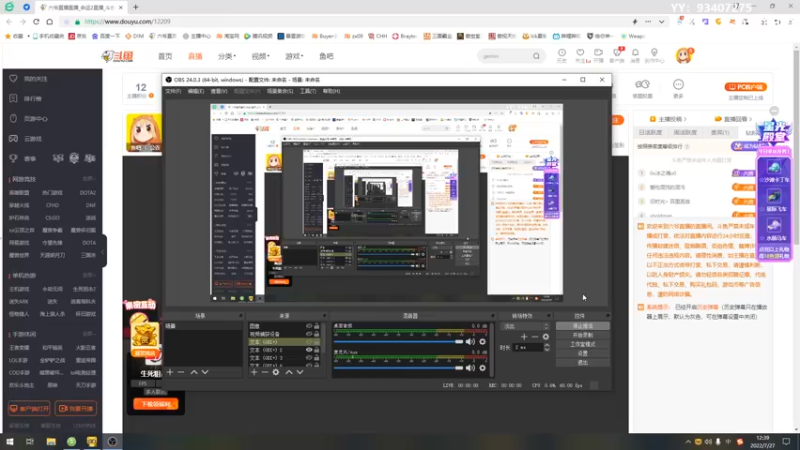The image size is (800, 450).
Task: Select 文本 (GDI+) source row
Action: click(x=285, y=342)
